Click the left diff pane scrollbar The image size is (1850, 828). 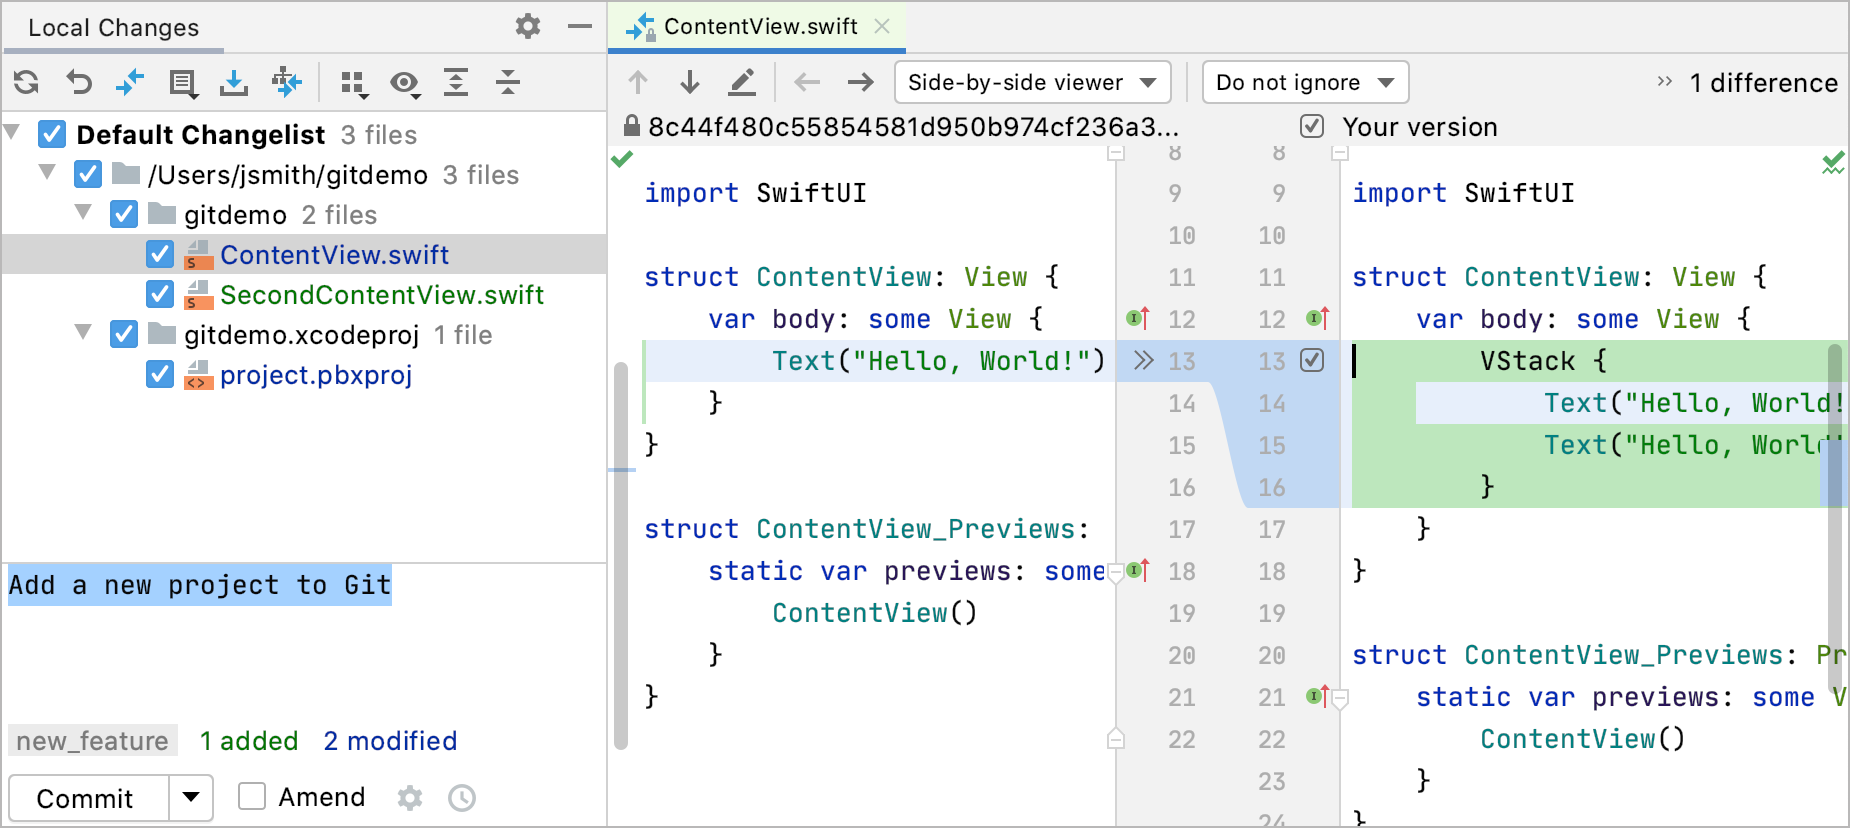pyautogui.click(x=621, y=555)
